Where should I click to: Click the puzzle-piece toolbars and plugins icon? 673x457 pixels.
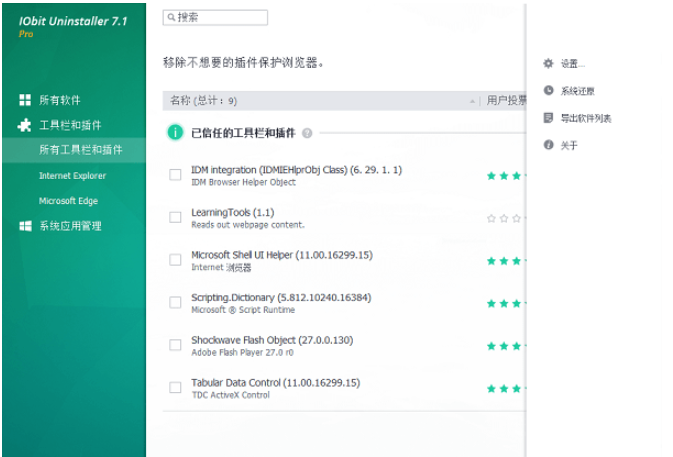pyautogui.click(x=24, y=125)
